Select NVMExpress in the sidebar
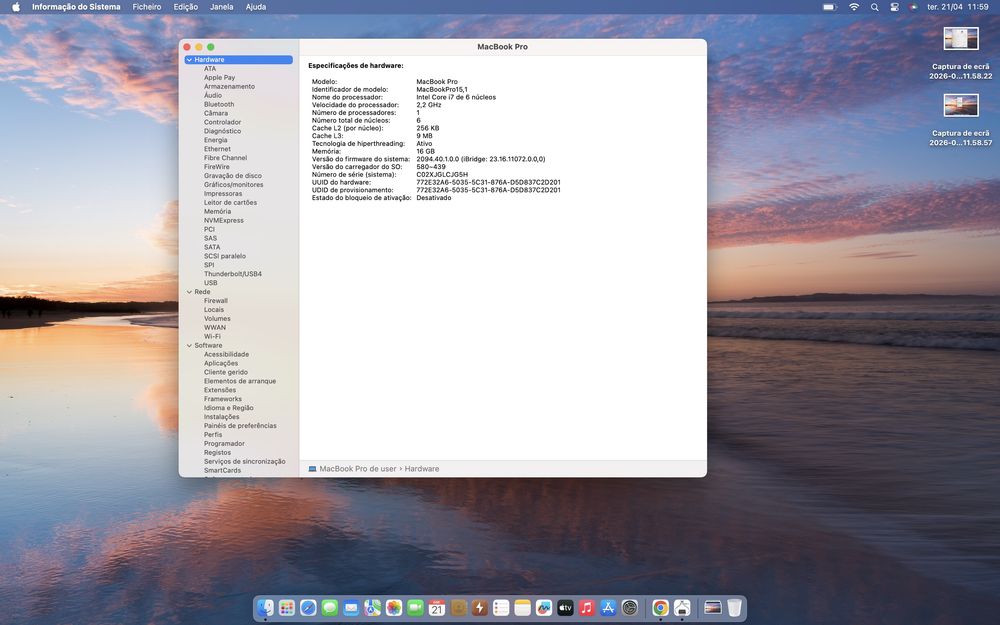1000x625 pixels. point(224,221)
